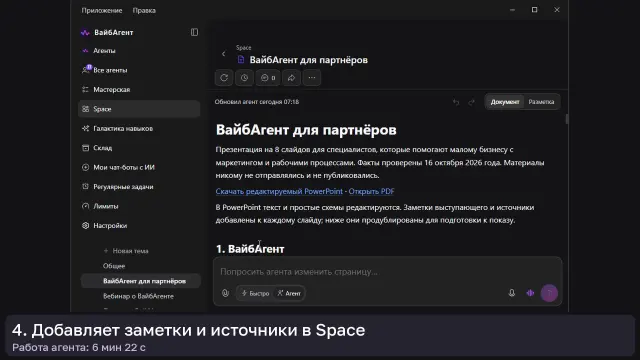Open comments button showing 0
640x360 pixels.
click(x=268, y=78)
